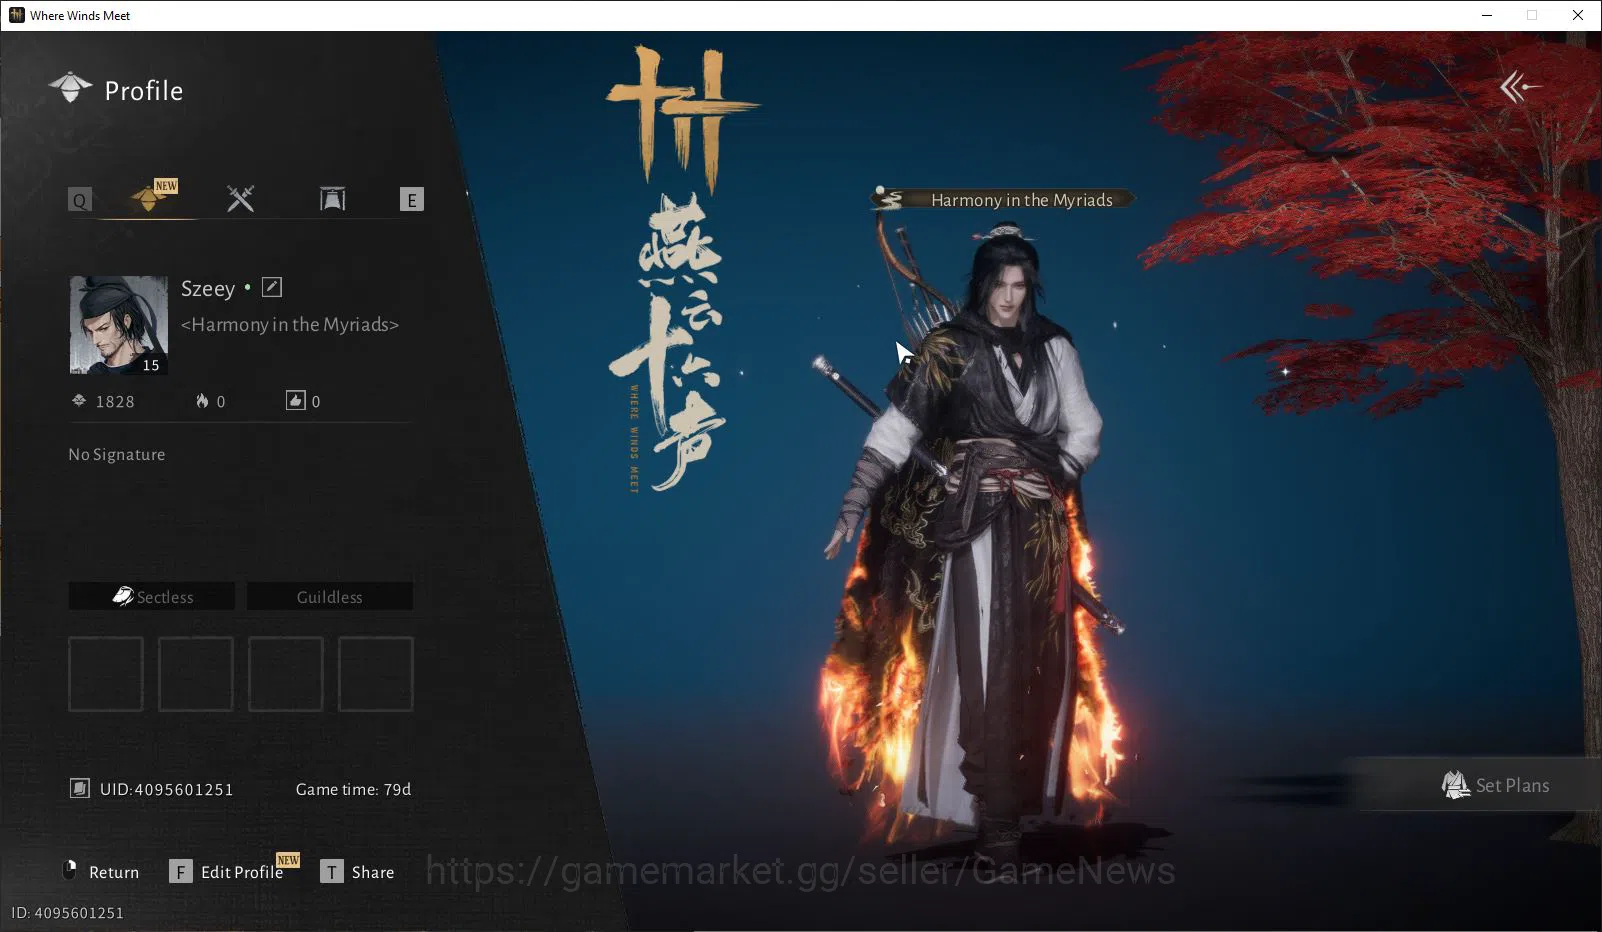This screenshot has width=1602, height=932.
Task: Click the T key icon for Share
Action: point(332,872)
